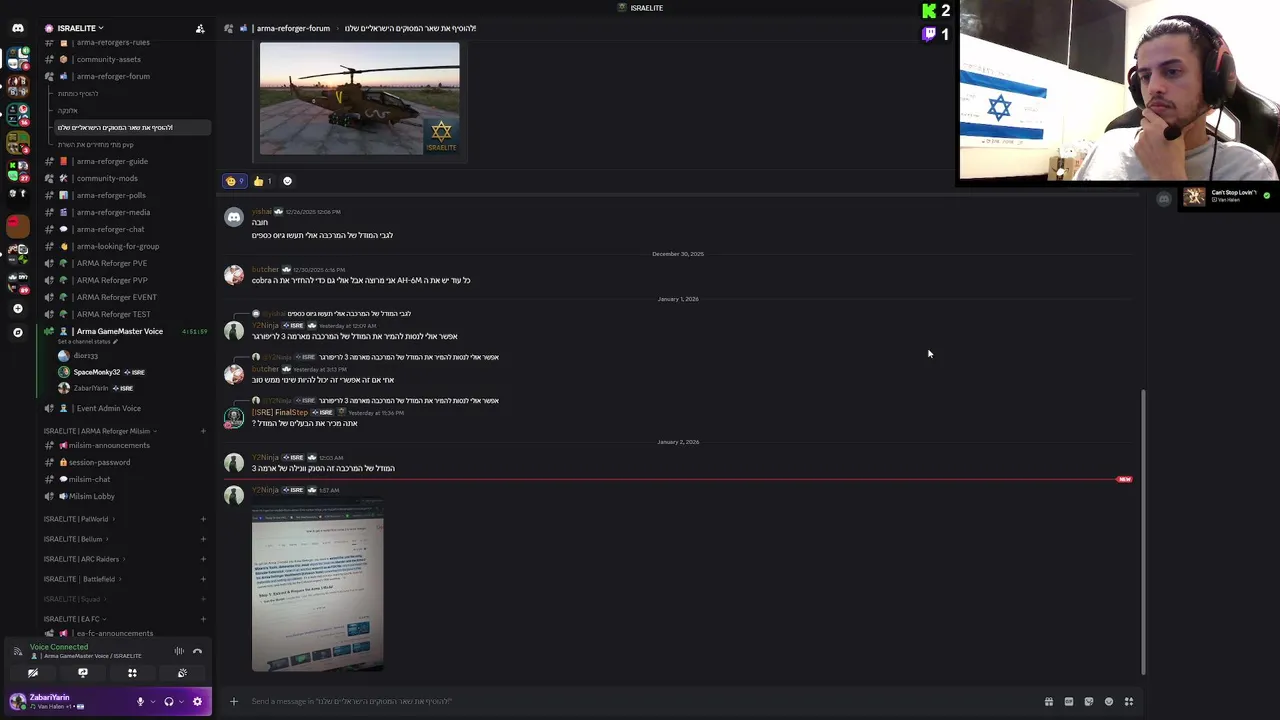Join ARMA Reforger PVP voice channel

[x=112, y=280]
